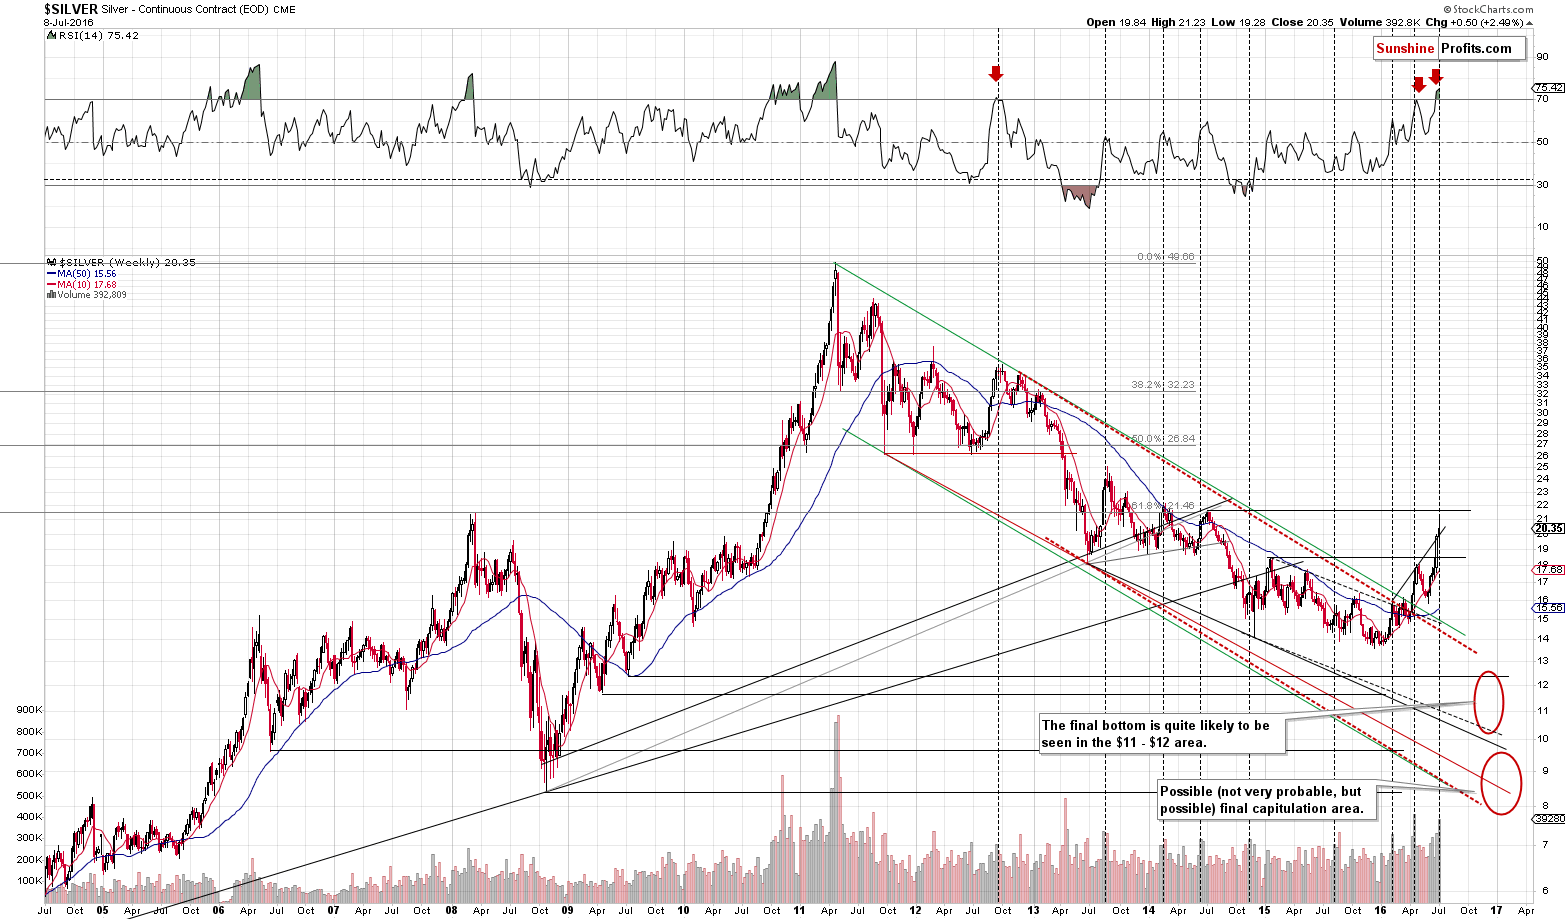Click the 300K volume axis label
1565x919 pixels.
coord(28,838)
